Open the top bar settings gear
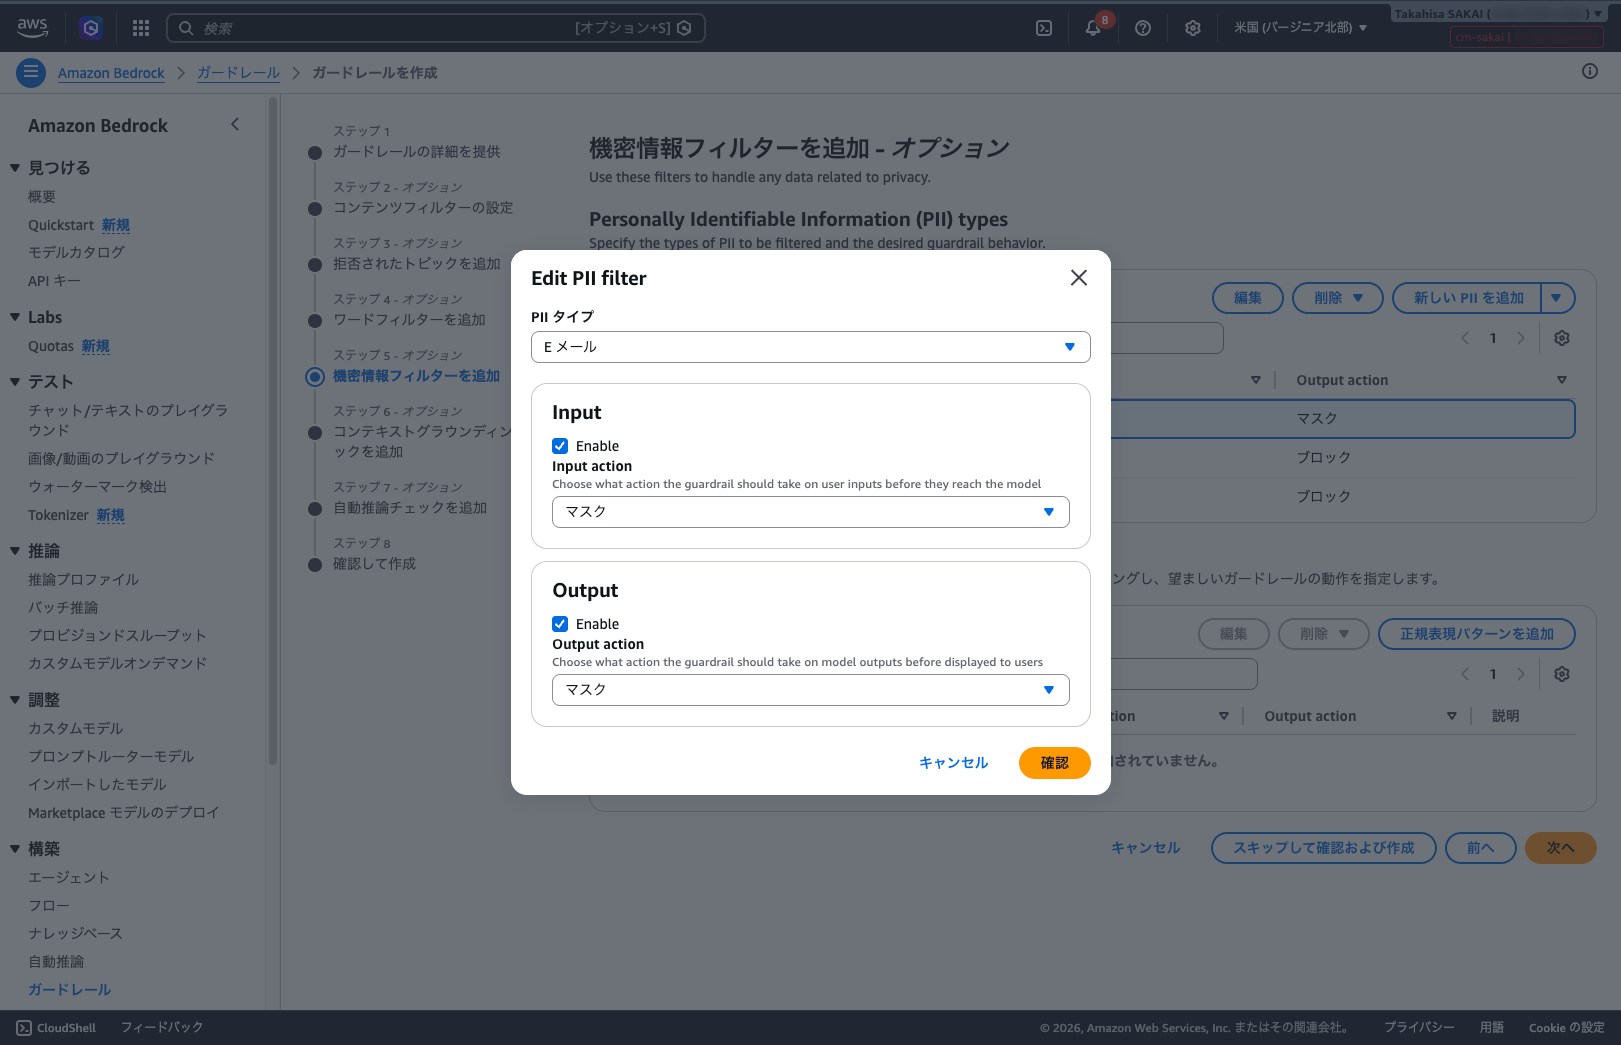This screenshot has width=1621, height=1045. [1193, 28]
